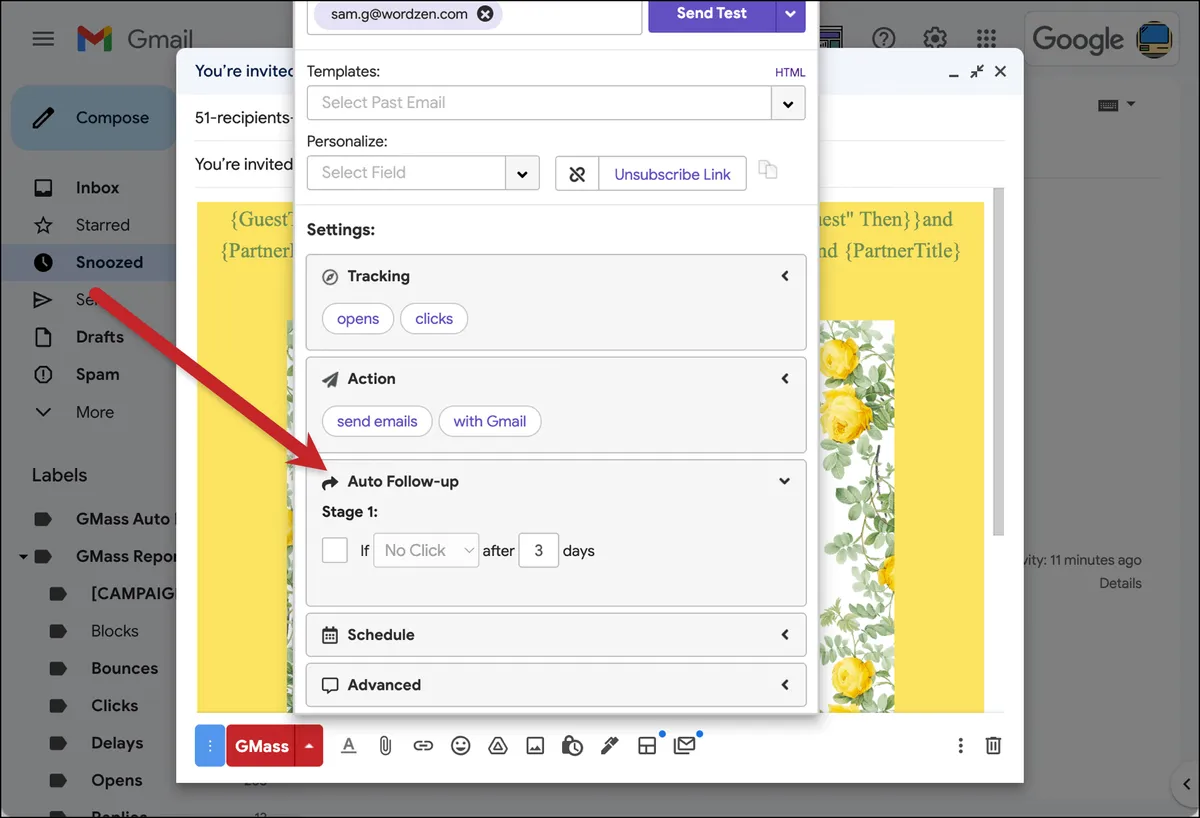Open input tools dropdown arrow beside keyboard
1200x818 pixels.
click(1131, 104)
